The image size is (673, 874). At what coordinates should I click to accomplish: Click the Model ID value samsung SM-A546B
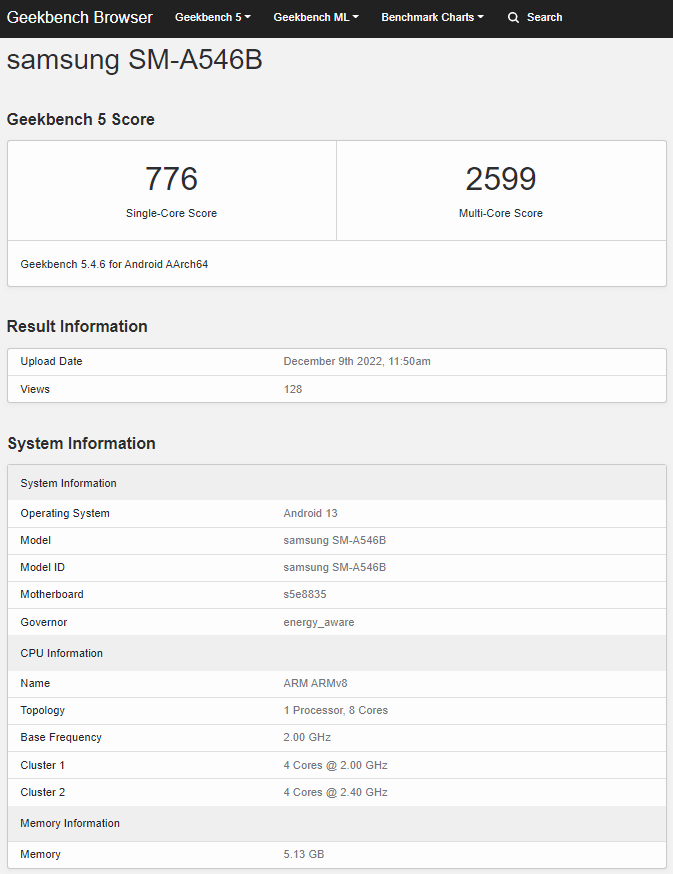pyautogui.click(x=335, y=568)
